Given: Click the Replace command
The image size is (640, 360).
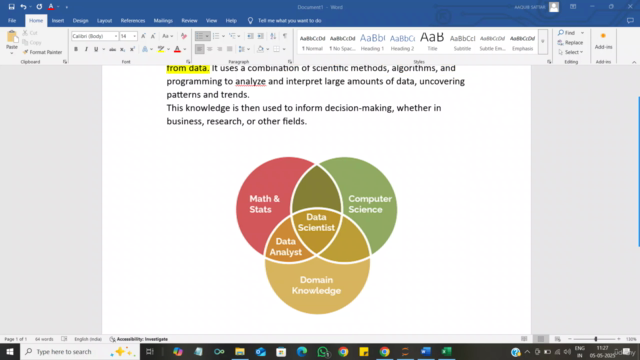Looking at the screenshot, I should (570, 42).
